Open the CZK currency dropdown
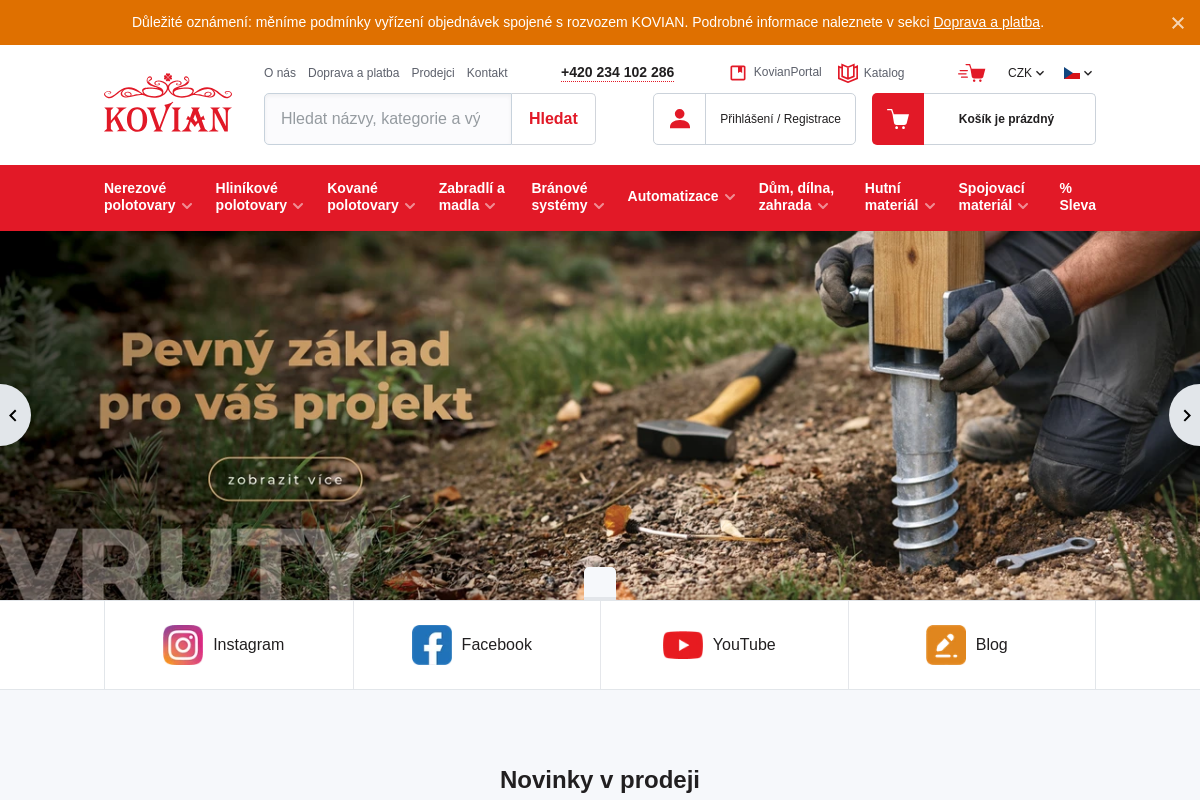The width and height of the screenshot is (1200, 800). click(x=1026, y=73)
